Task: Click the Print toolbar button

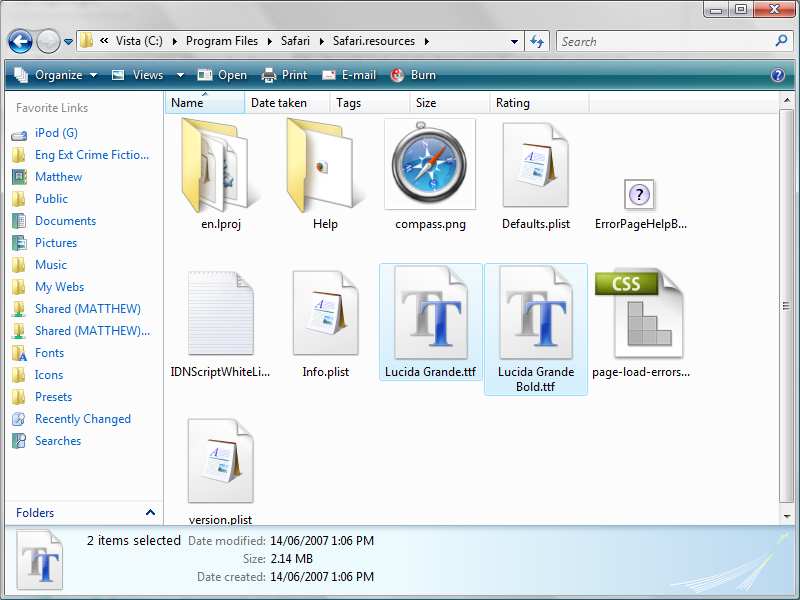Action: [284, 75]
